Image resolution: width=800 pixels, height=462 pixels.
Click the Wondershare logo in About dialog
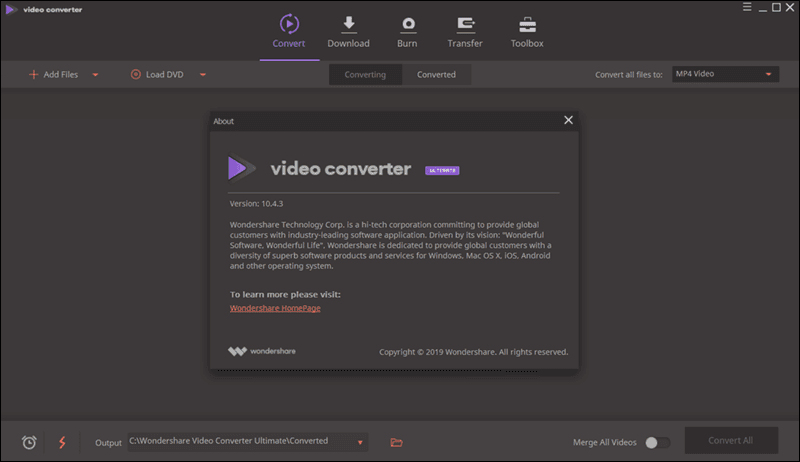coord(262,351)
